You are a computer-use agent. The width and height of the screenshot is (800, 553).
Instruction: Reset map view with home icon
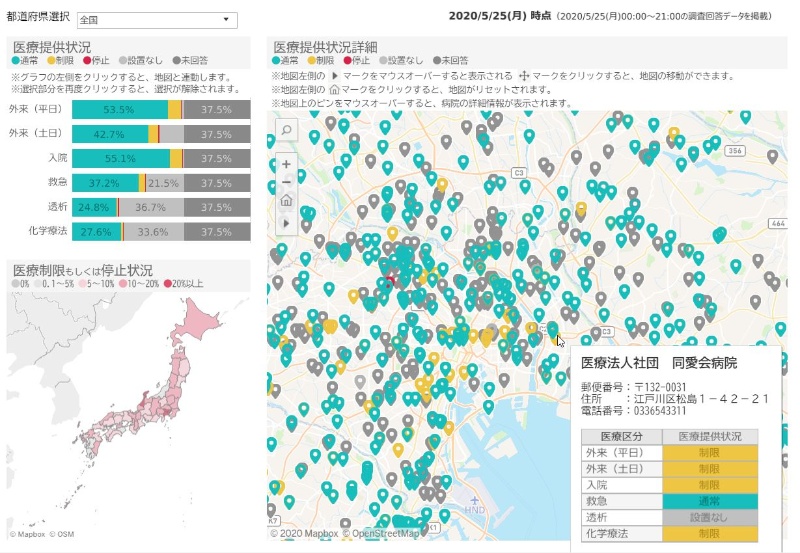point(286,201)
